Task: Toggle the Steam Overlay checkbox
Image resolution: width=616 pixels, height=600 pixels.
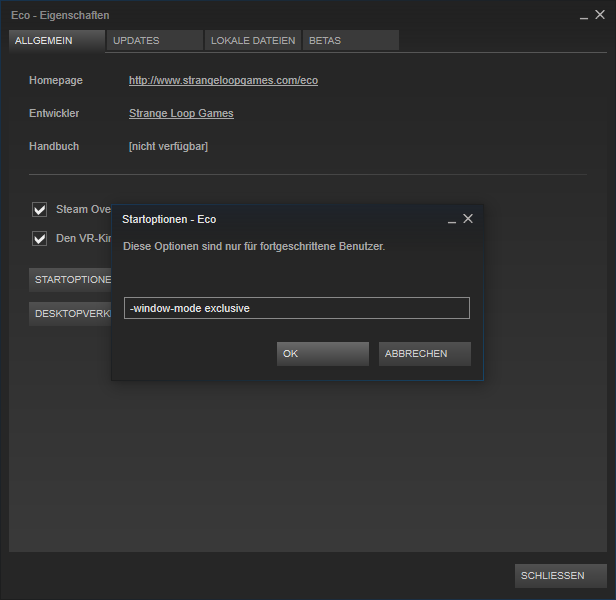Action: click(x=40, y=210)
